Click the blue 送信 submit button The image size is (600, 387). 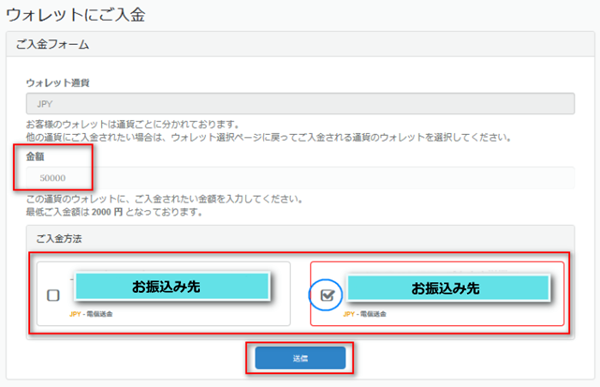click(300, 358)
